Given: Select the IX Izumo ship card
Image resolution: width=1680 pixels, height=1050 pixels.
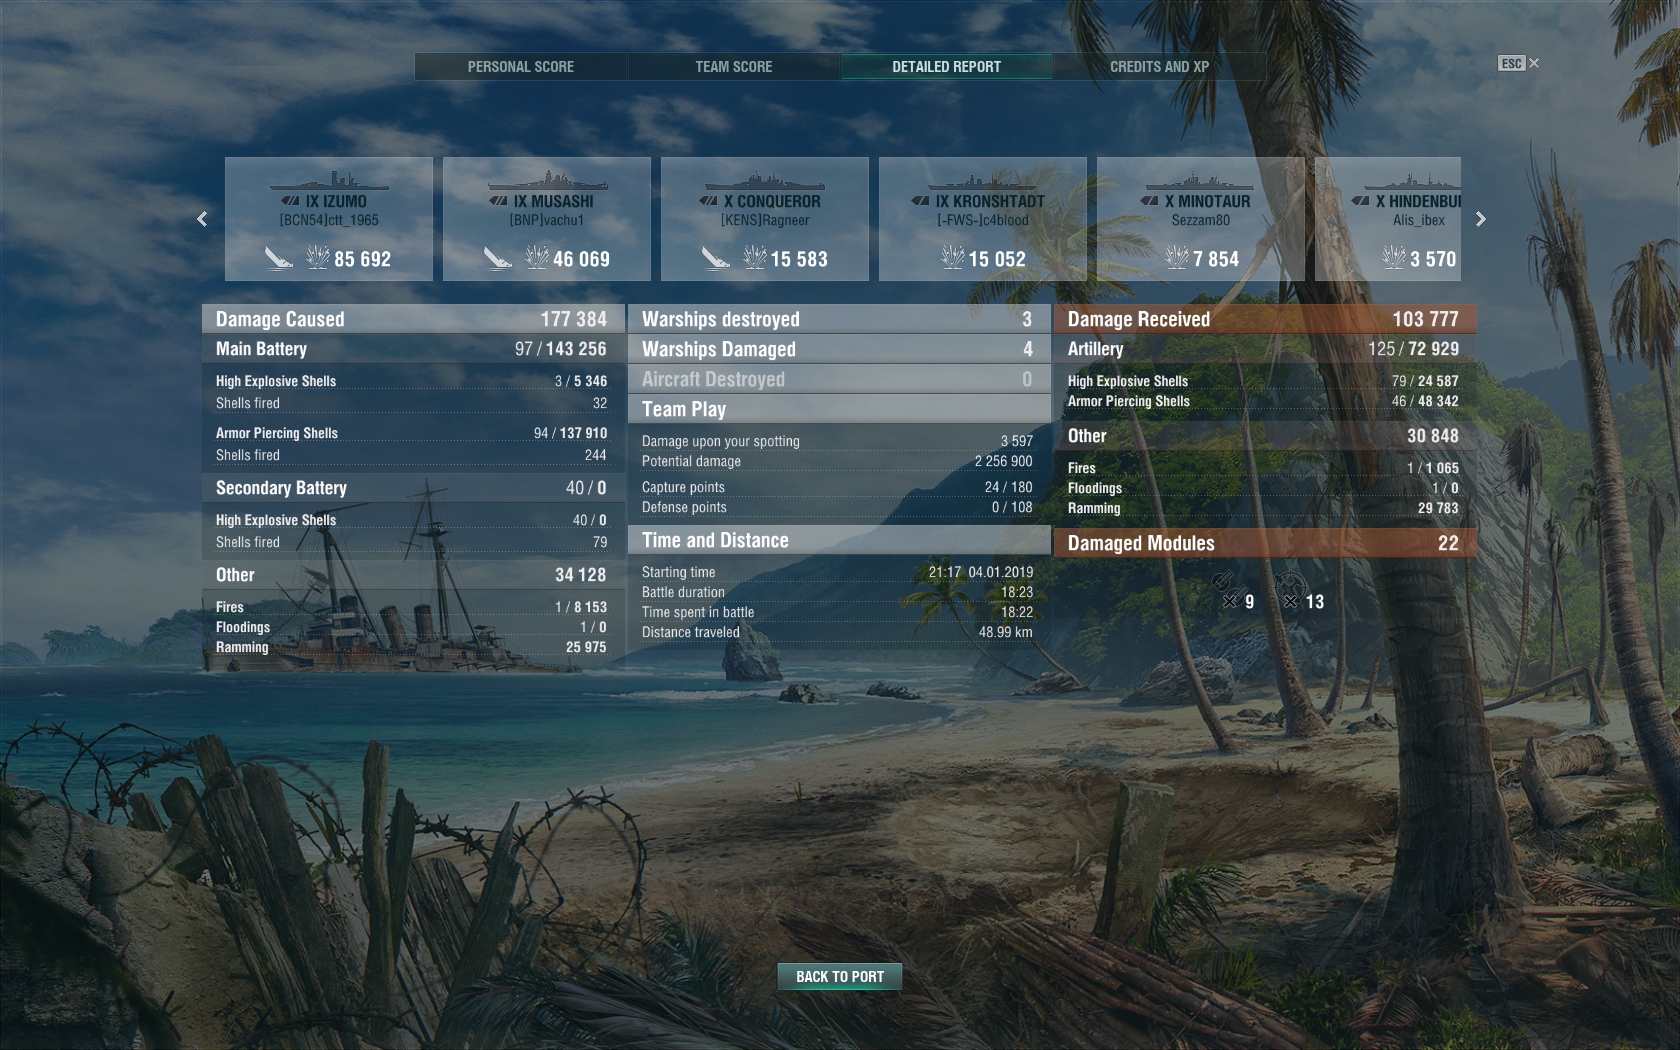Looking at the screenshot, I should tap(328, 218).
